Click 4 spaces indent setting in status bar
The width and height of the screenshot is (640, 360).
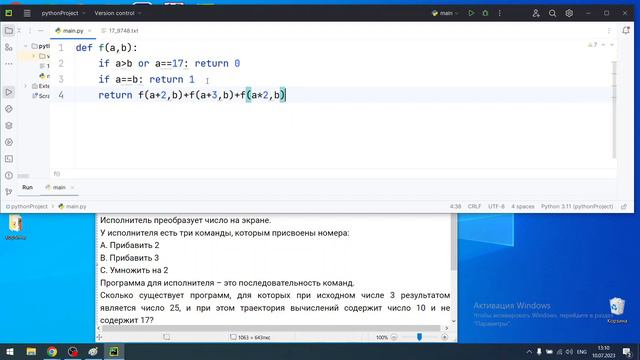tap(522, 207)
